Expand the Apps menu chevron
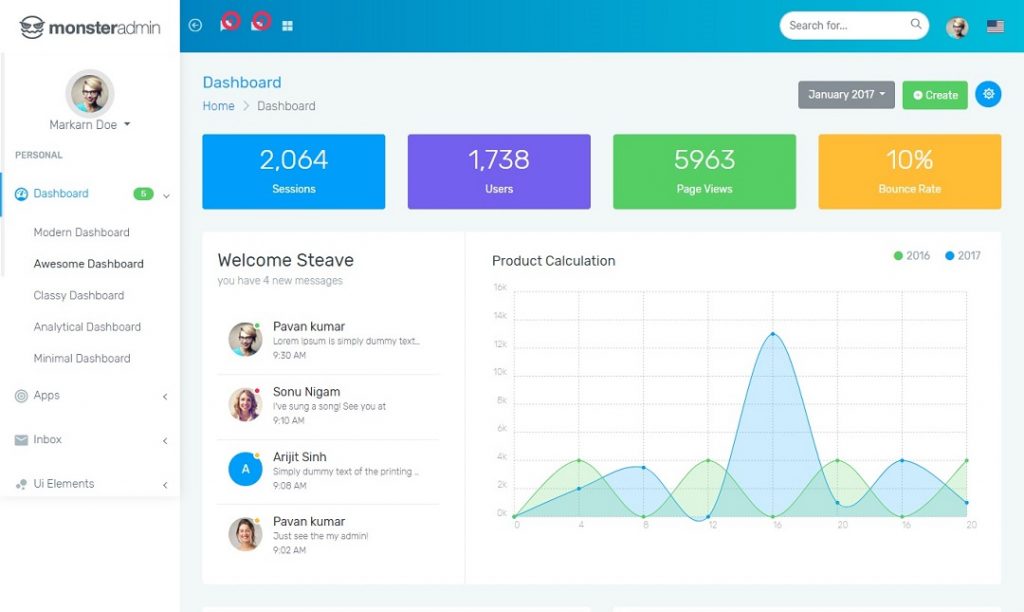This screenshot has height=612, width=1024. click(x=165, y=396)
